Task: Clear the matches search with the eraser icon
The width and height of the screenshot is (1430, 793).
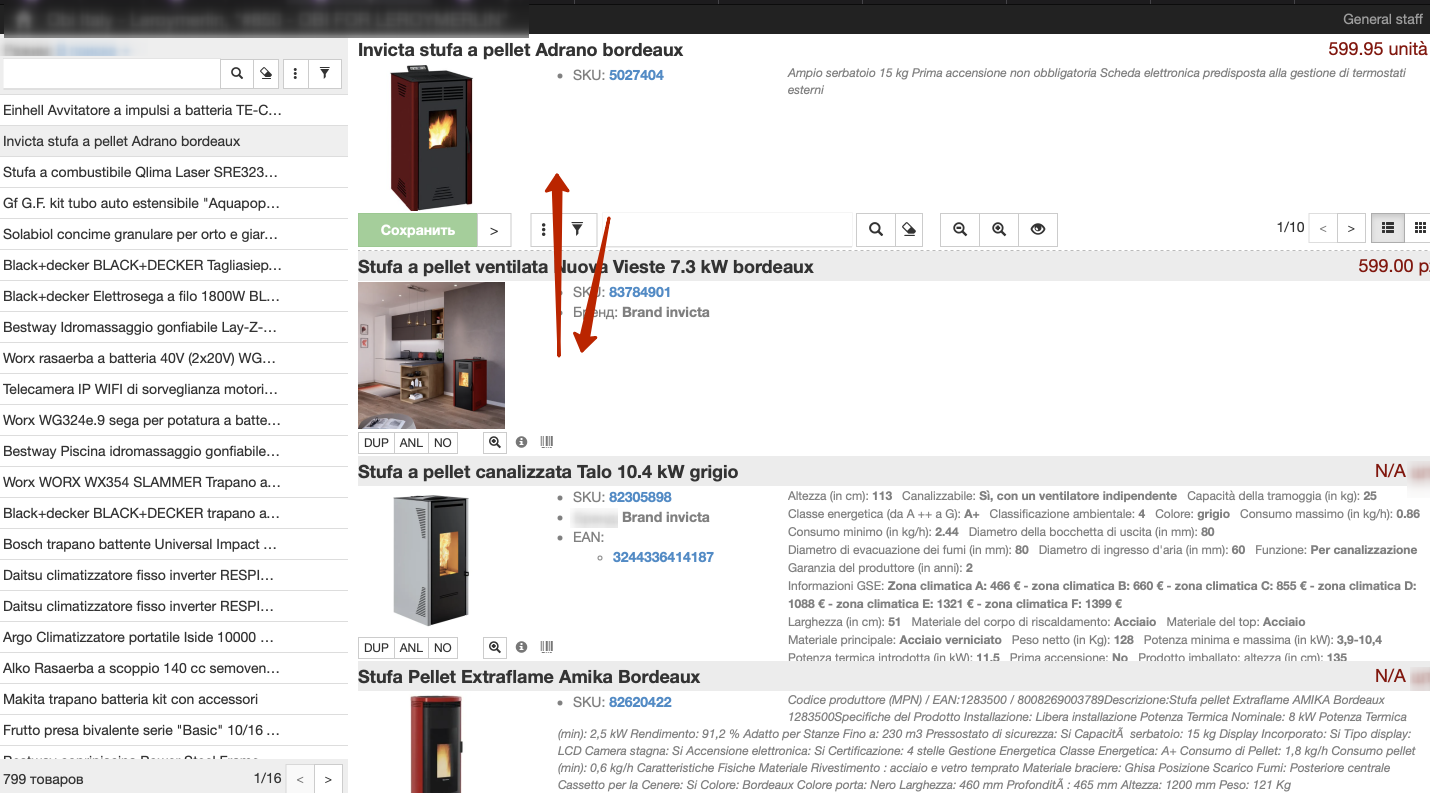Action: [909, 229]
